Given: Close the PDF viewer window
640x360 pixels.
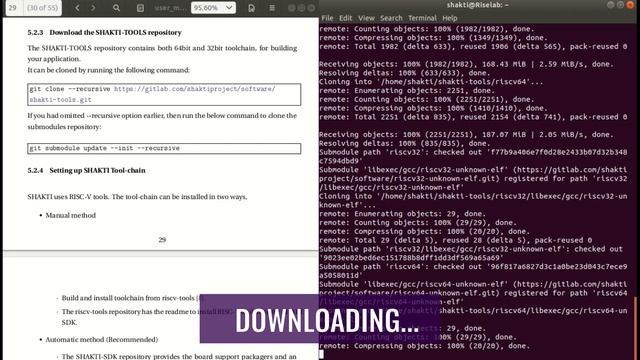Looking at the screenshot, I should pos(311,8).
